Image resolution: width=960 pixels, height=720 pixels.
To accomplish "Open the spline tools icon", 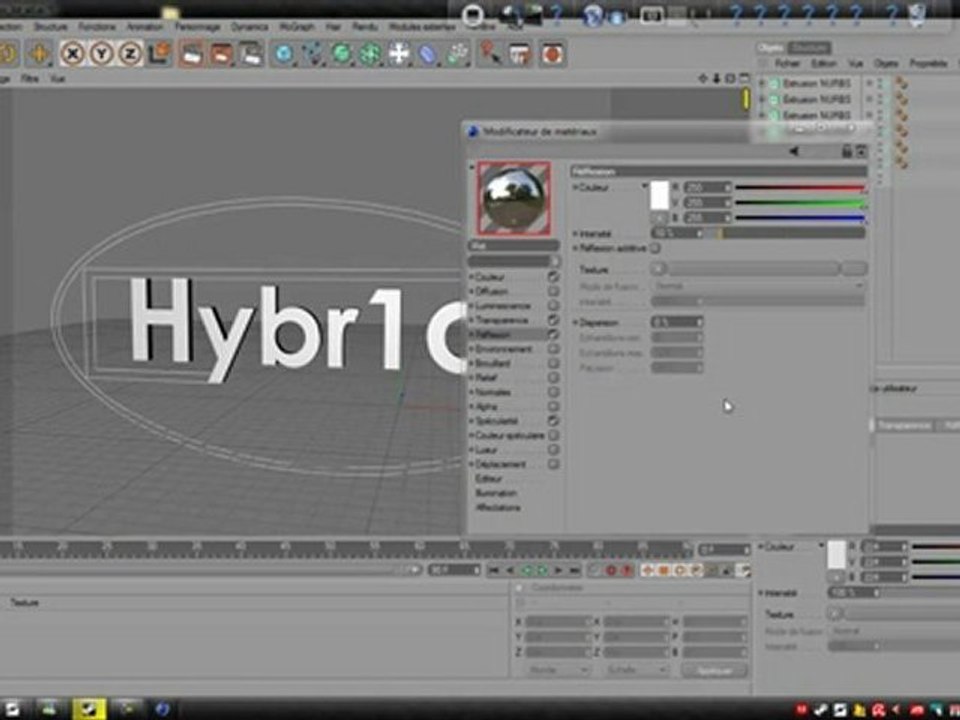I will pyautogui.click(x=313, y=54).
